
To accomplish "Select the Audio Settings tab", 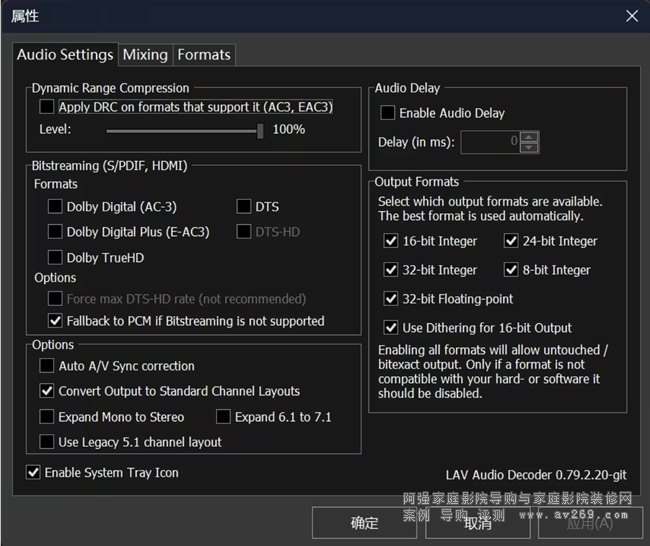I will click(65, 55).
